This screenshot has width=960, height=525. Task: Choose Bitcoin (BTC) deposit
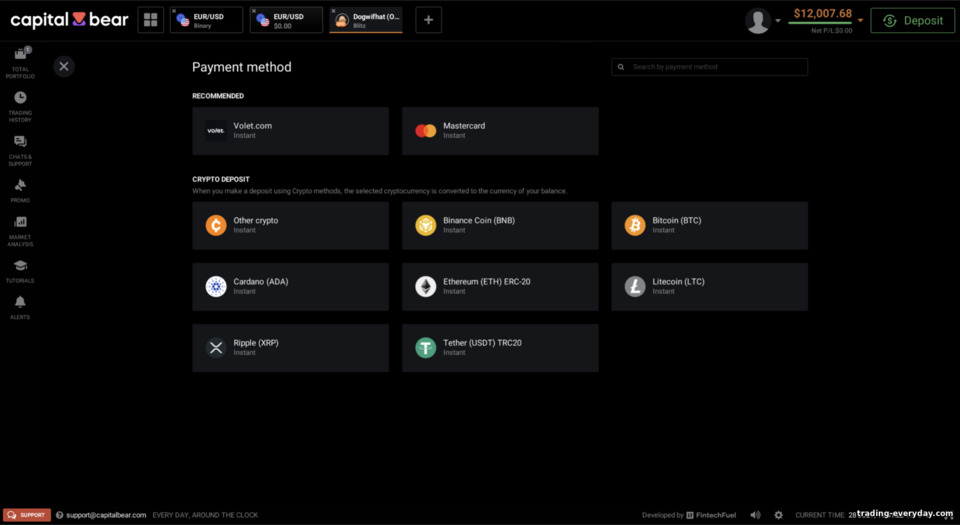(710, 226)
